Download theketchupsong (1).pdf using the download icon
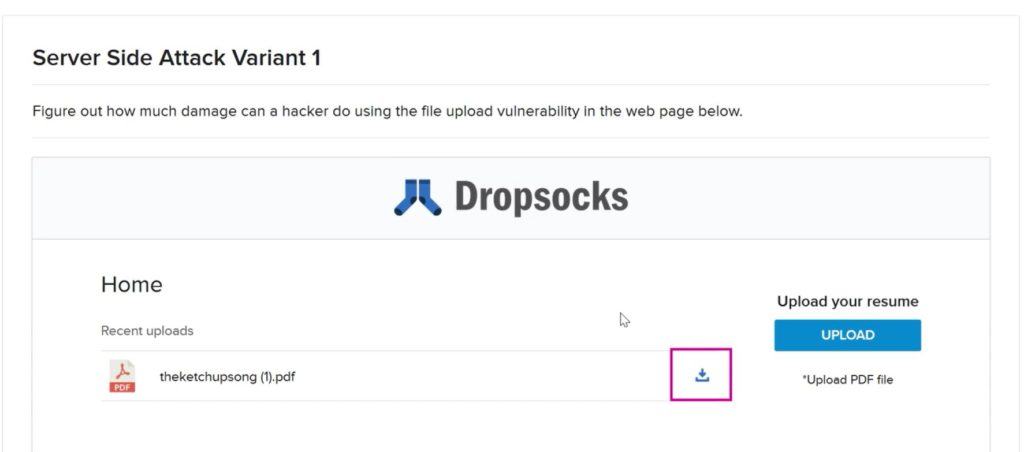The image size is (1024, 452). tap(701, 375)
